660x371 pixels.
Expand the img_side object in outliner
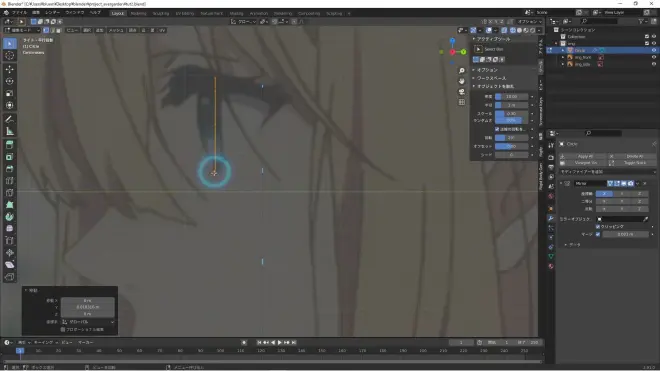pos(563,64)
